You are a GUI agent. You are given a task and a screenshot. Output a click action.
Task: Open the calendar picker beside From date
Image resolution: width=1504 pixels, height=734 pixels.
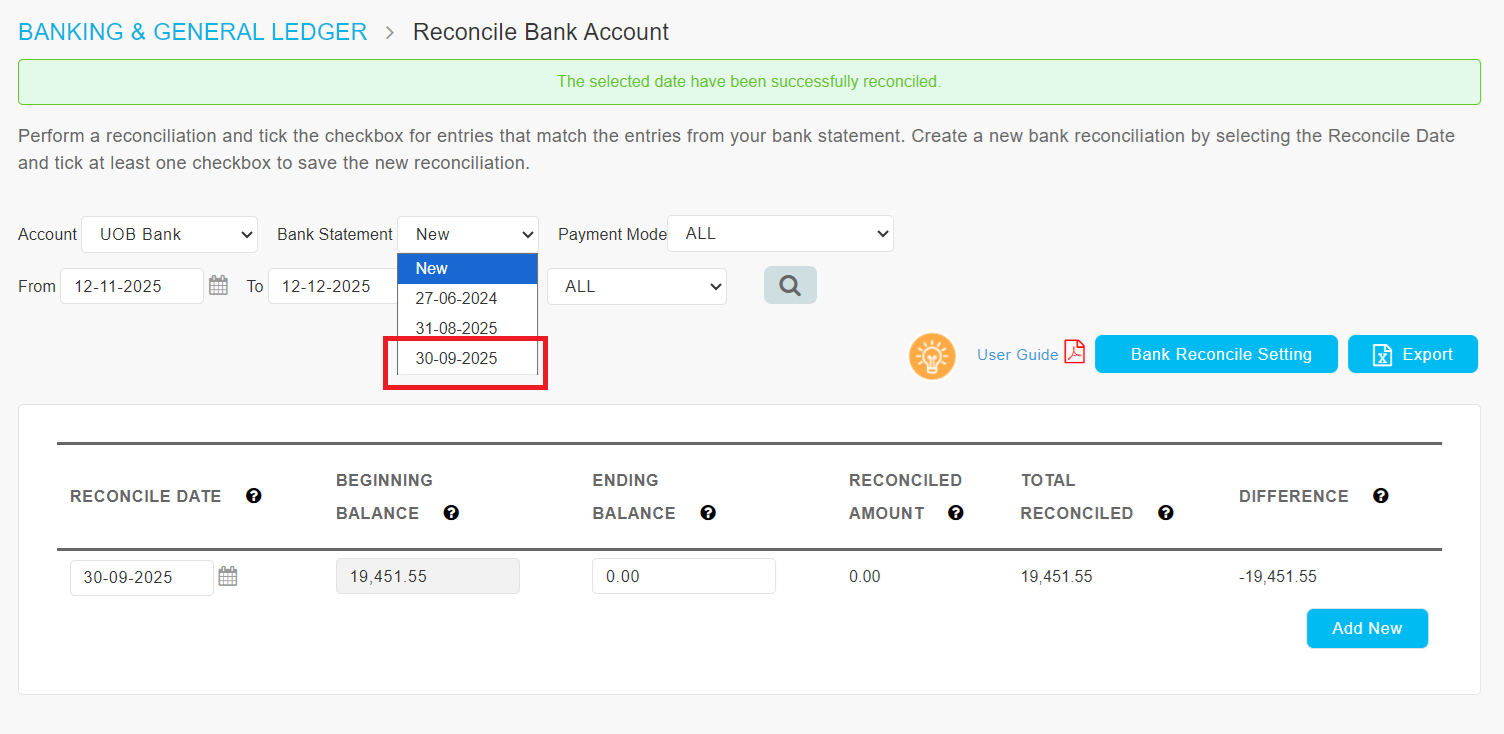click(218, 286)
